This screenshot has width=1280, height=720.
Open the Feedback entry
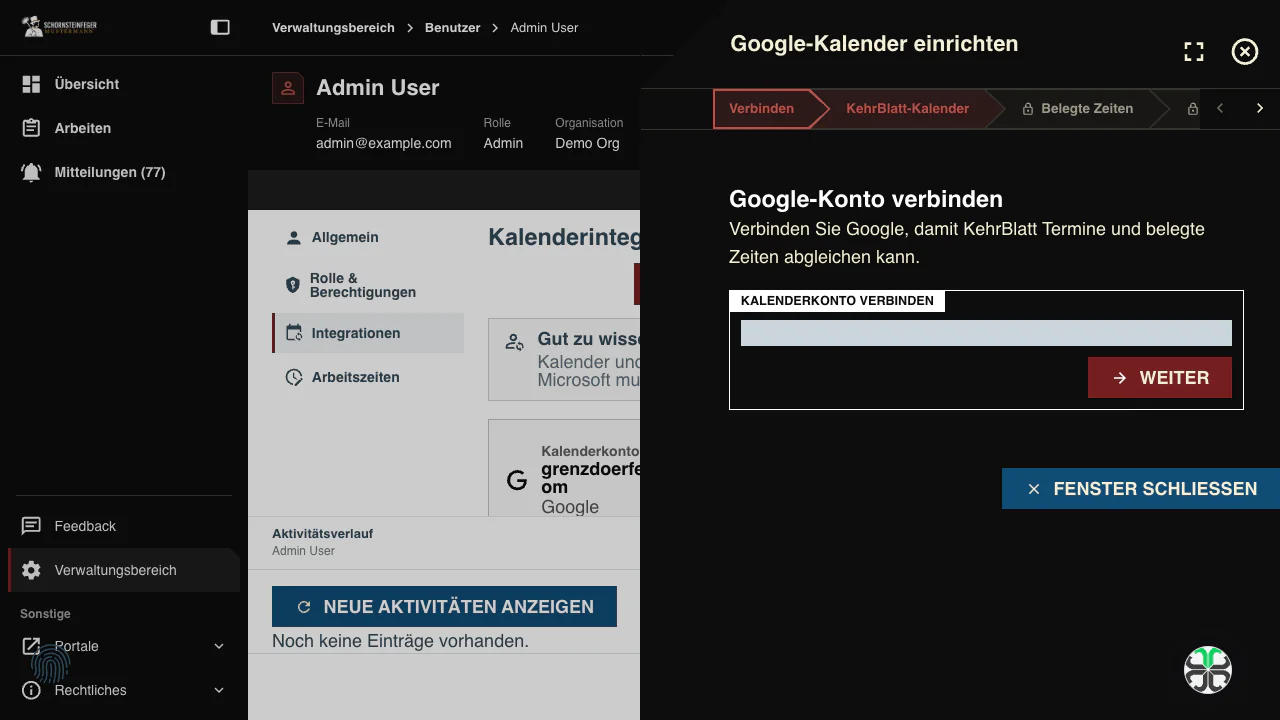124,526
